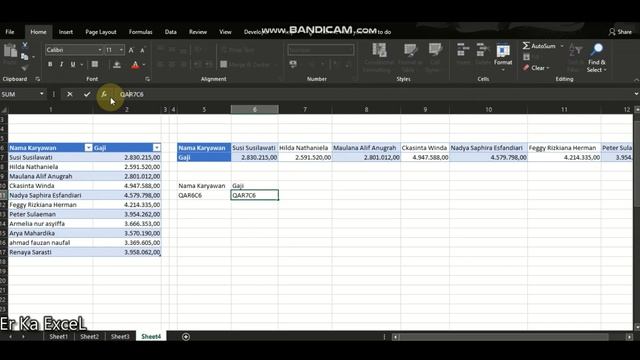
Task: Open Nama Karyawan filter dropdown
Action: click(x=88, y=148)
